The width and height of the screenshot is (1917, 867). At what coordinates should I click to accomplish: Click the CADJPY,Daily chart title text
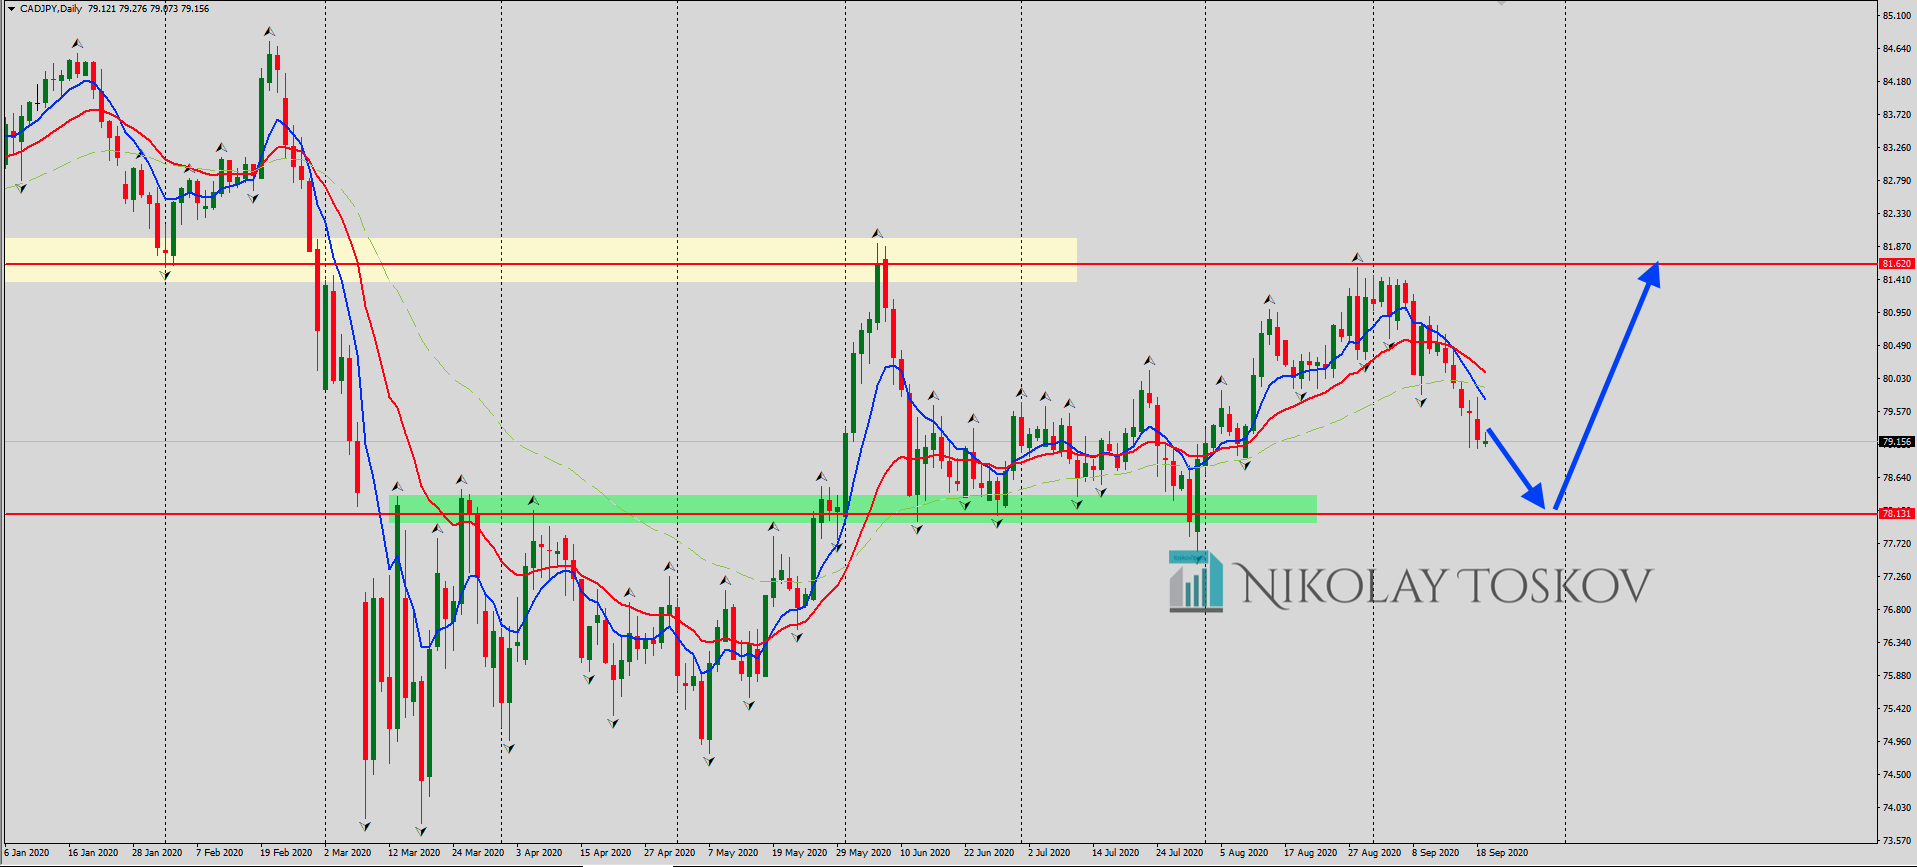pos(51,9)
